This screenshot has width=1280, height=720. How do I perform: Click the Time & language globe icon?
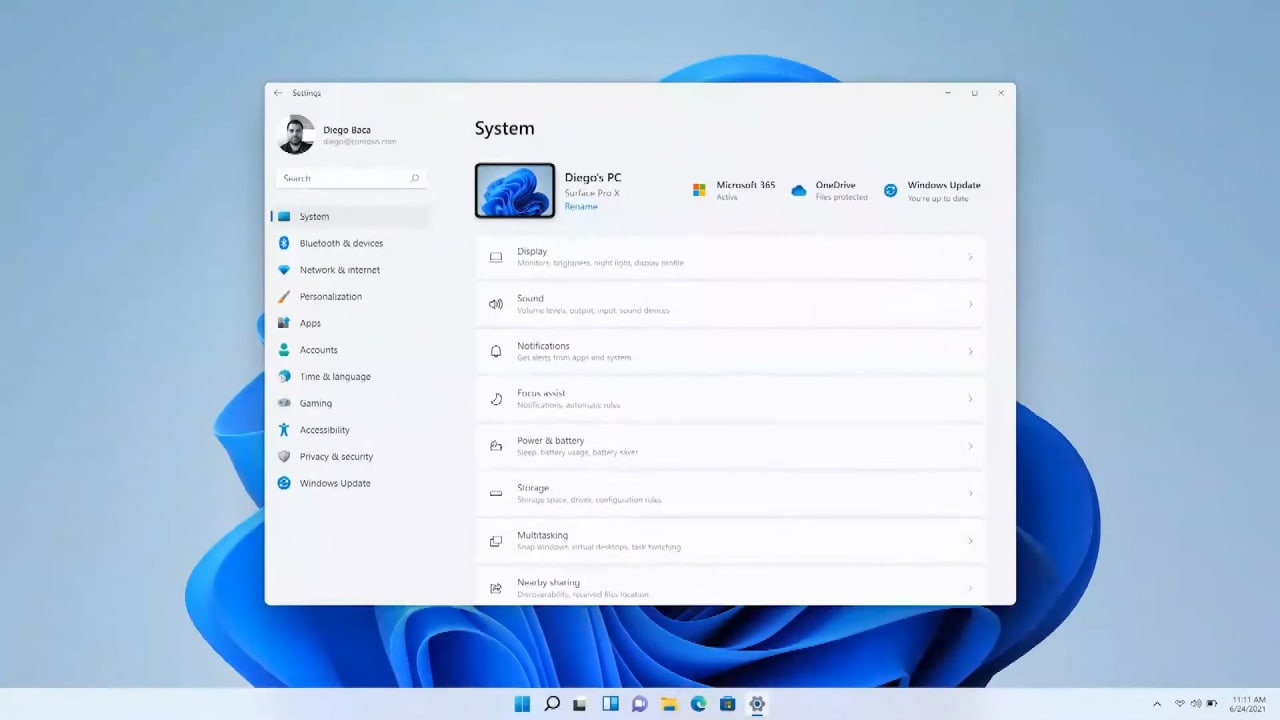pyautogui.click(x=284, y=377)
